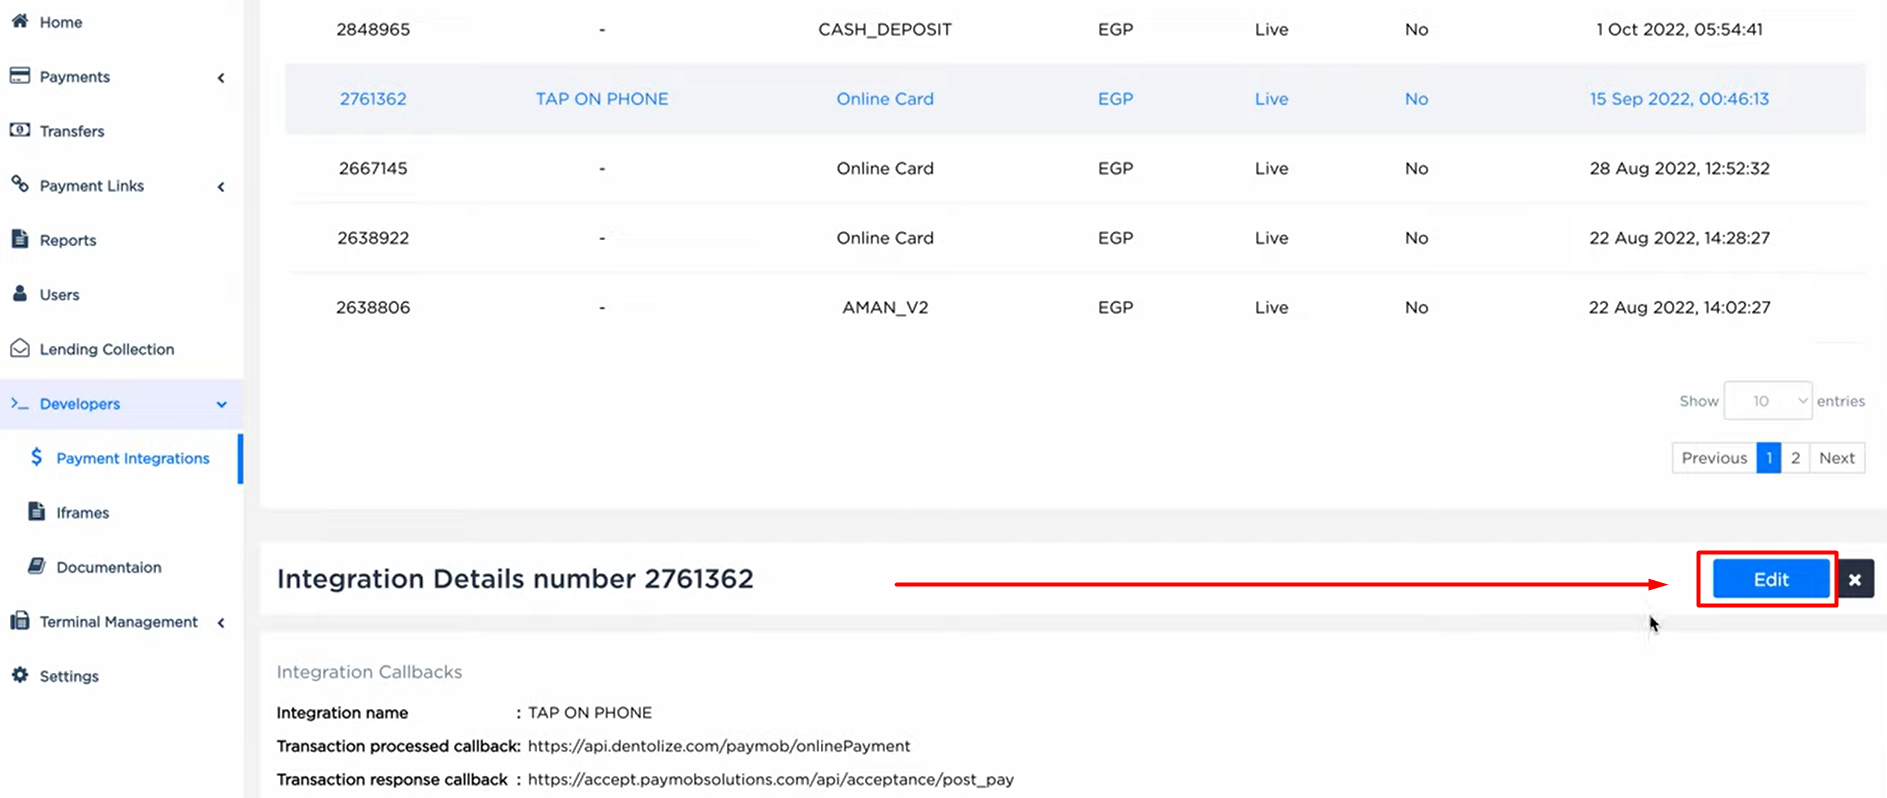Viewport: 1887px width, 798px height.
Task: Click the Lending Collection envelope icon
Action: (20, 348)
